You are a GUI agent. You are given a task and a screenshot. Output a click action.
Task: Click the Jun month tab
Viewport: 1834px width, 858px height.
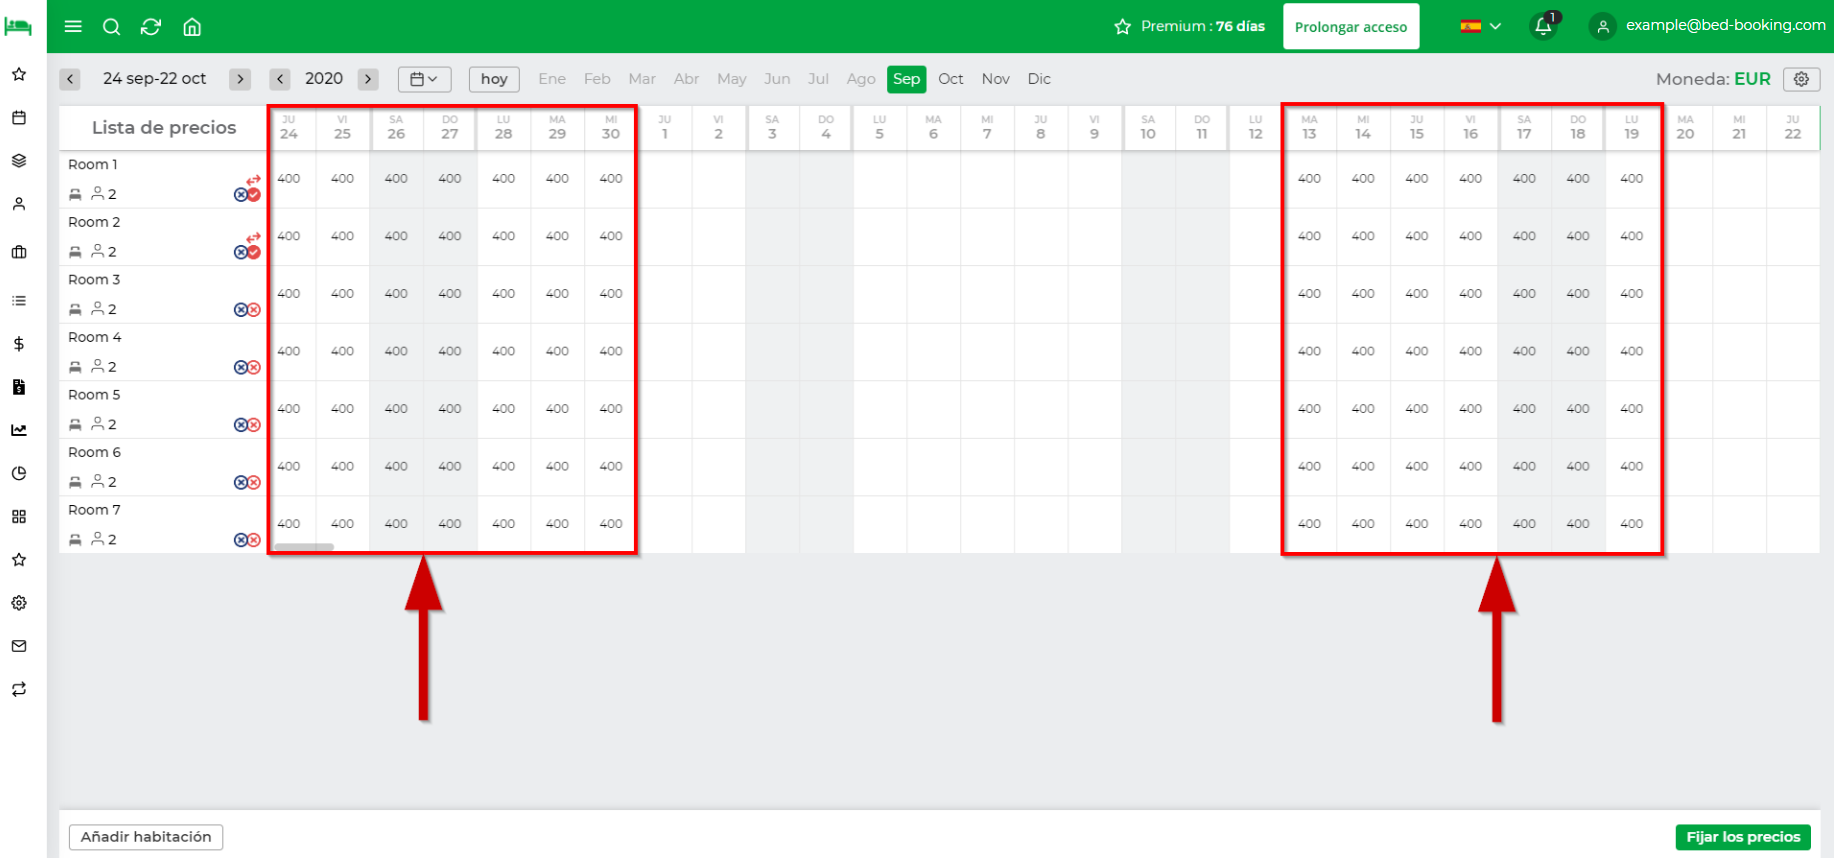tap(777, 79)
